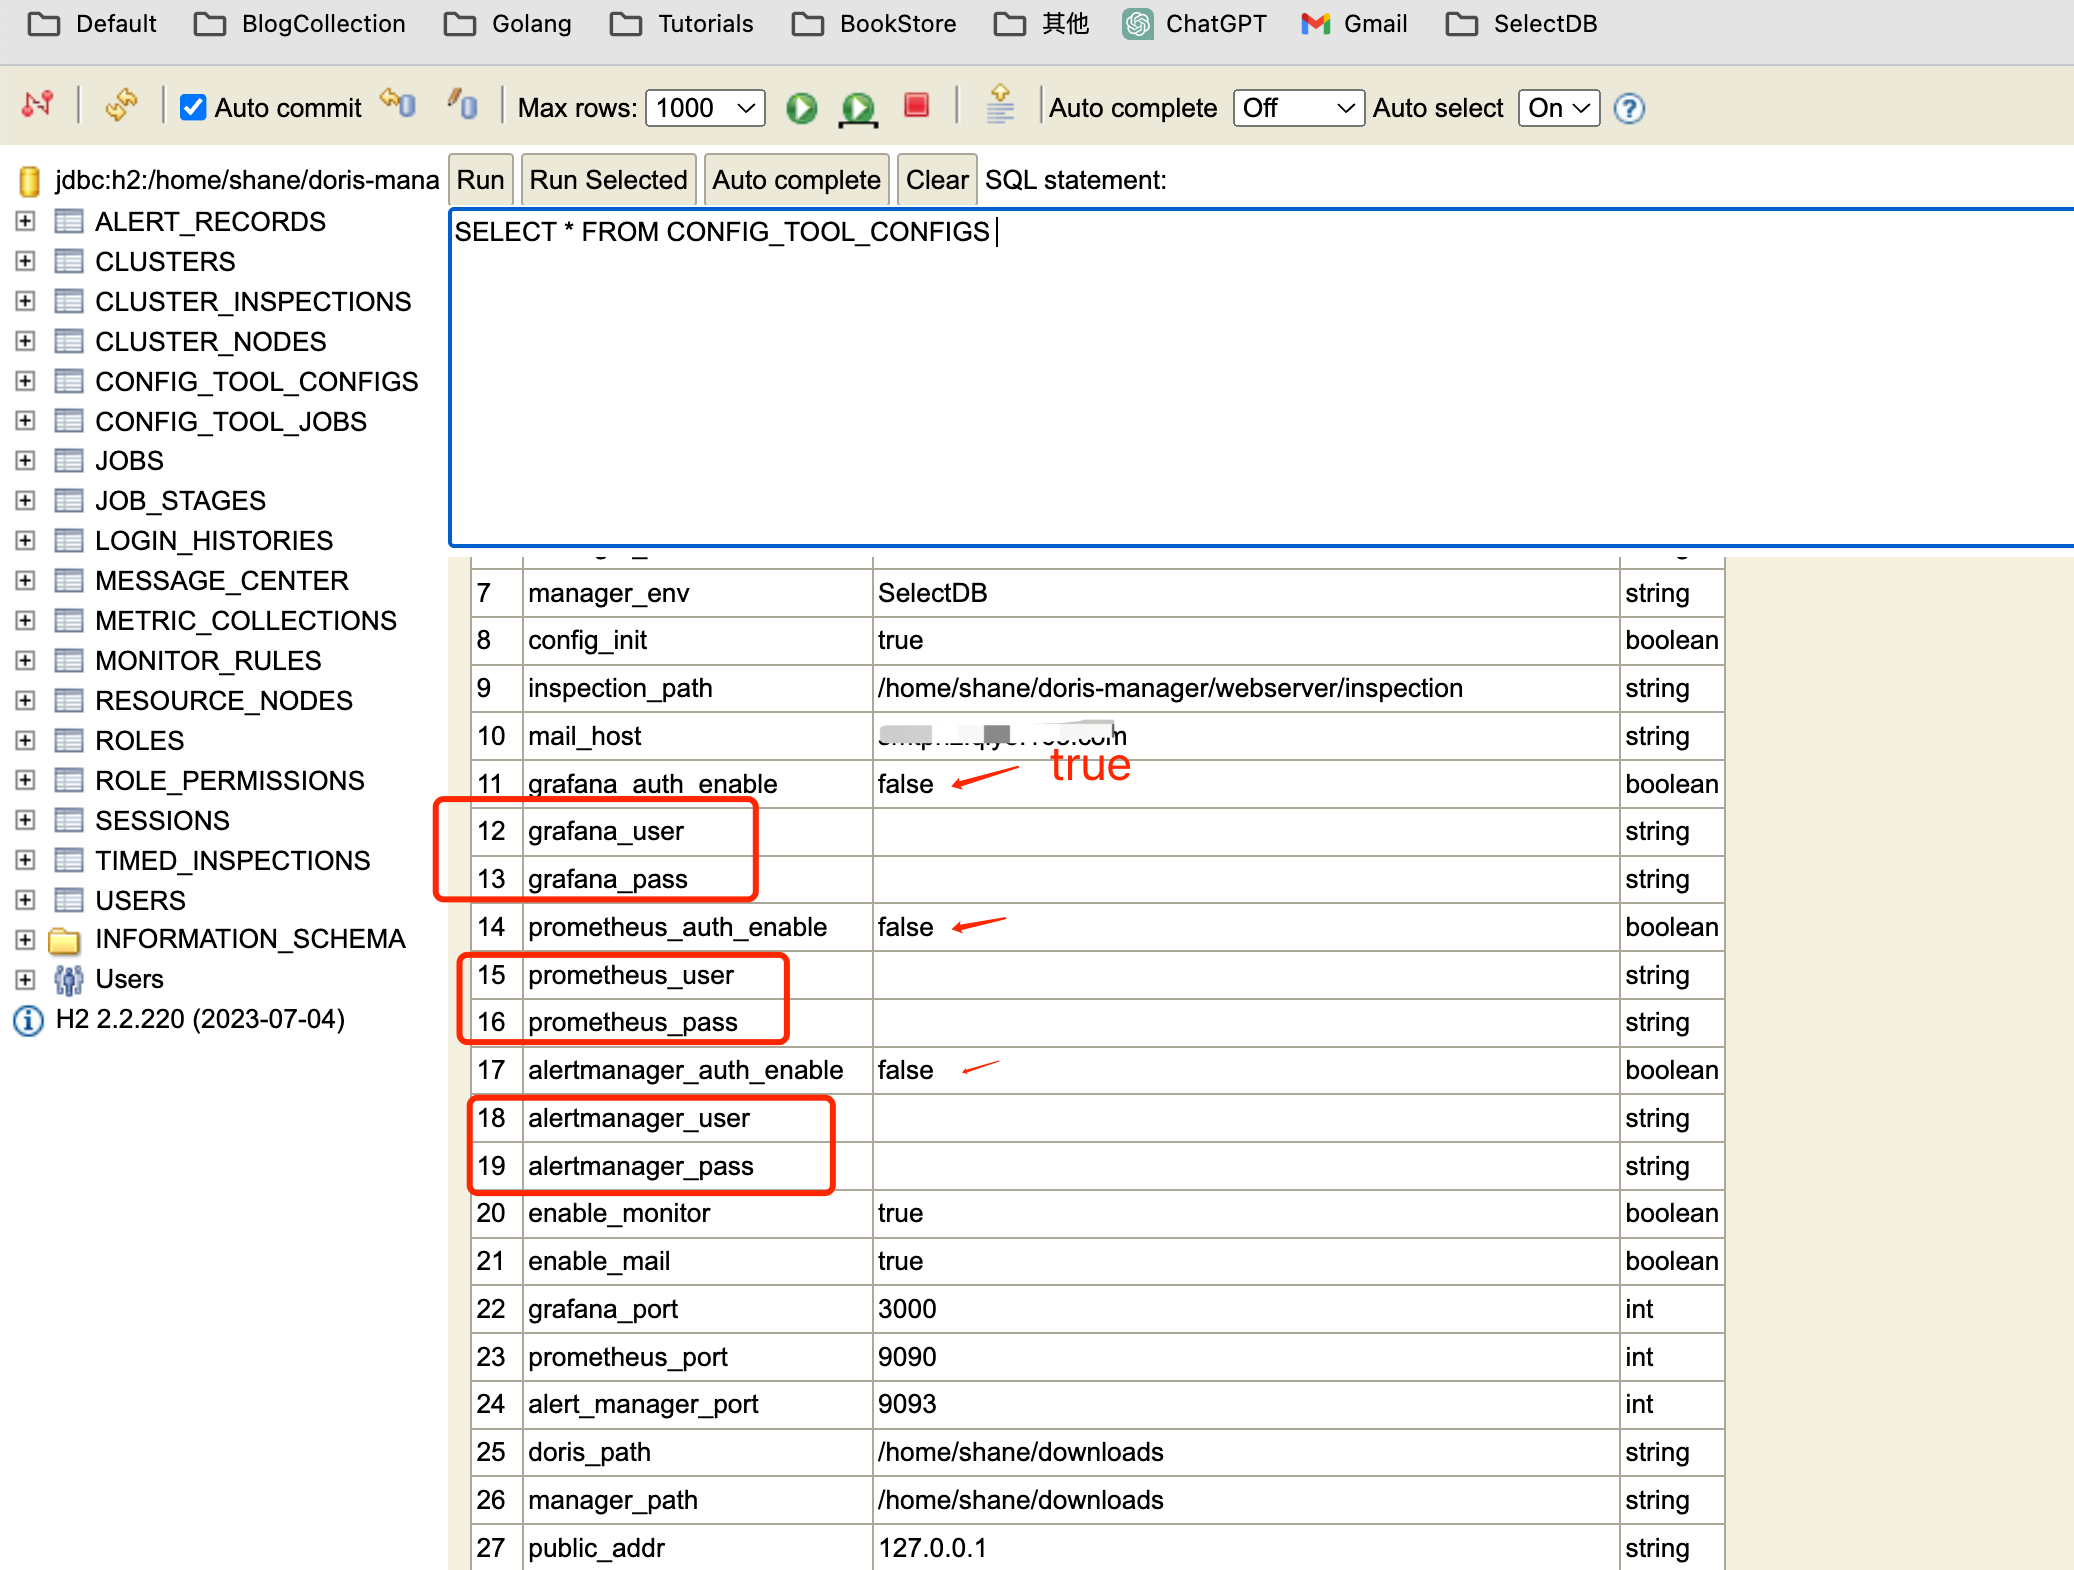Expand the CONFIG_TOOL_CONFIGS tree node

[26, 381]
